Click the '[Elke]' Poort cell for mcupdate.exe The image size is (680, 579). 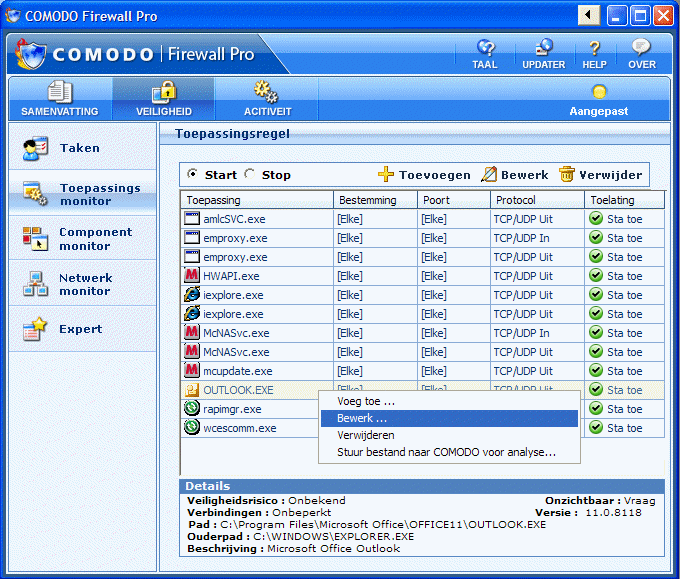[x=454, y=371]
